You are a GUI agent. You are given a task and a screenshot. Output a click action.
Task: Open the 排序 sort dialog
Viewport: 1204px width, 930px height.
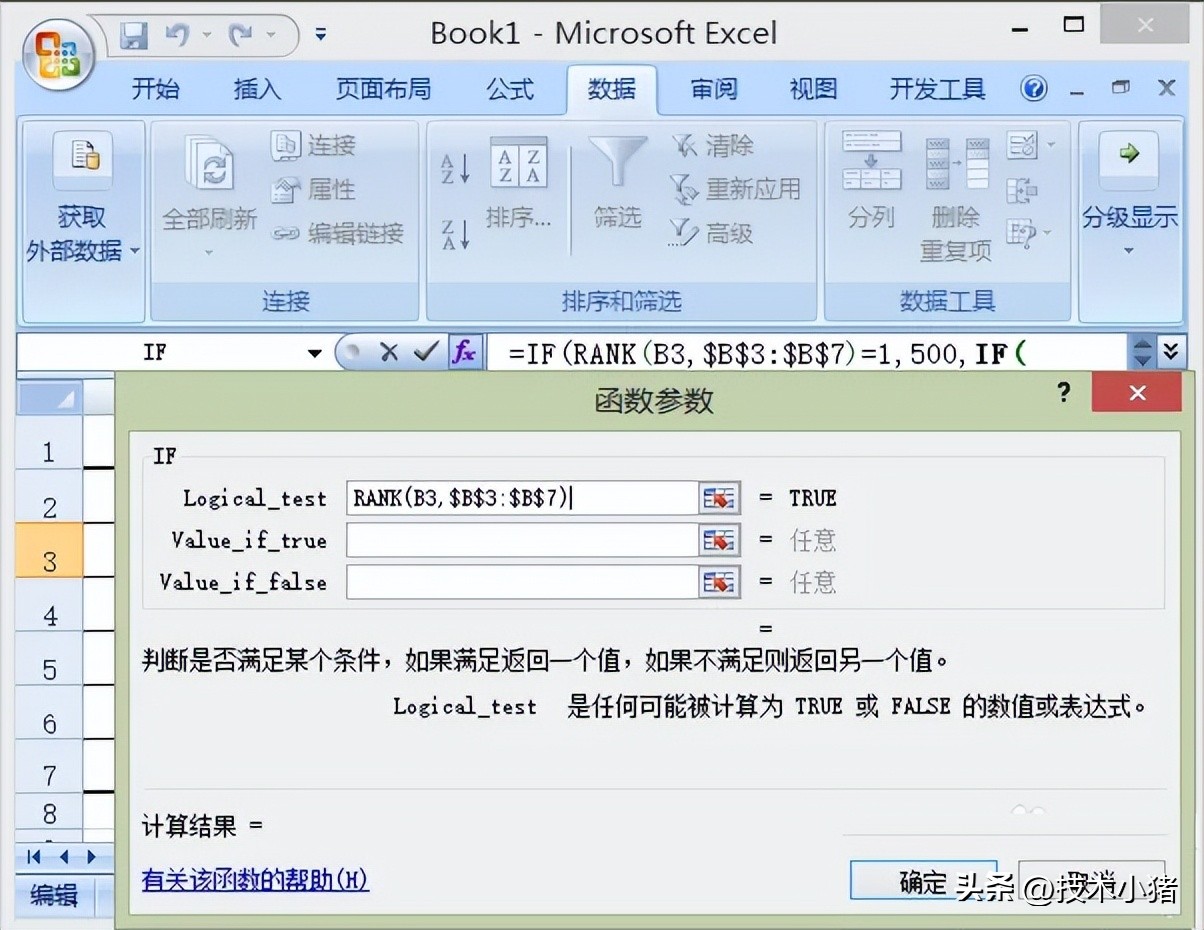pos(519,185)
